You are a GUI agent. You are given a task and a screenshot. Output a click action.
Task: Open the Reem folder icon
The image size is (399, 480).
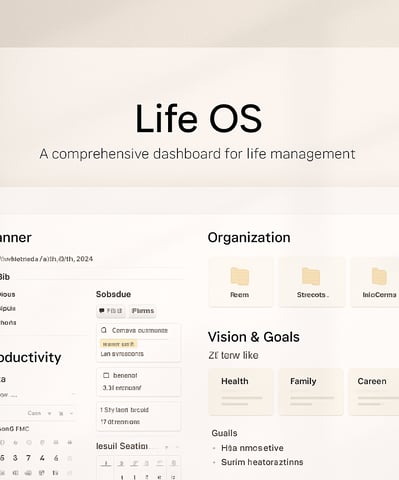pos(240,276)
